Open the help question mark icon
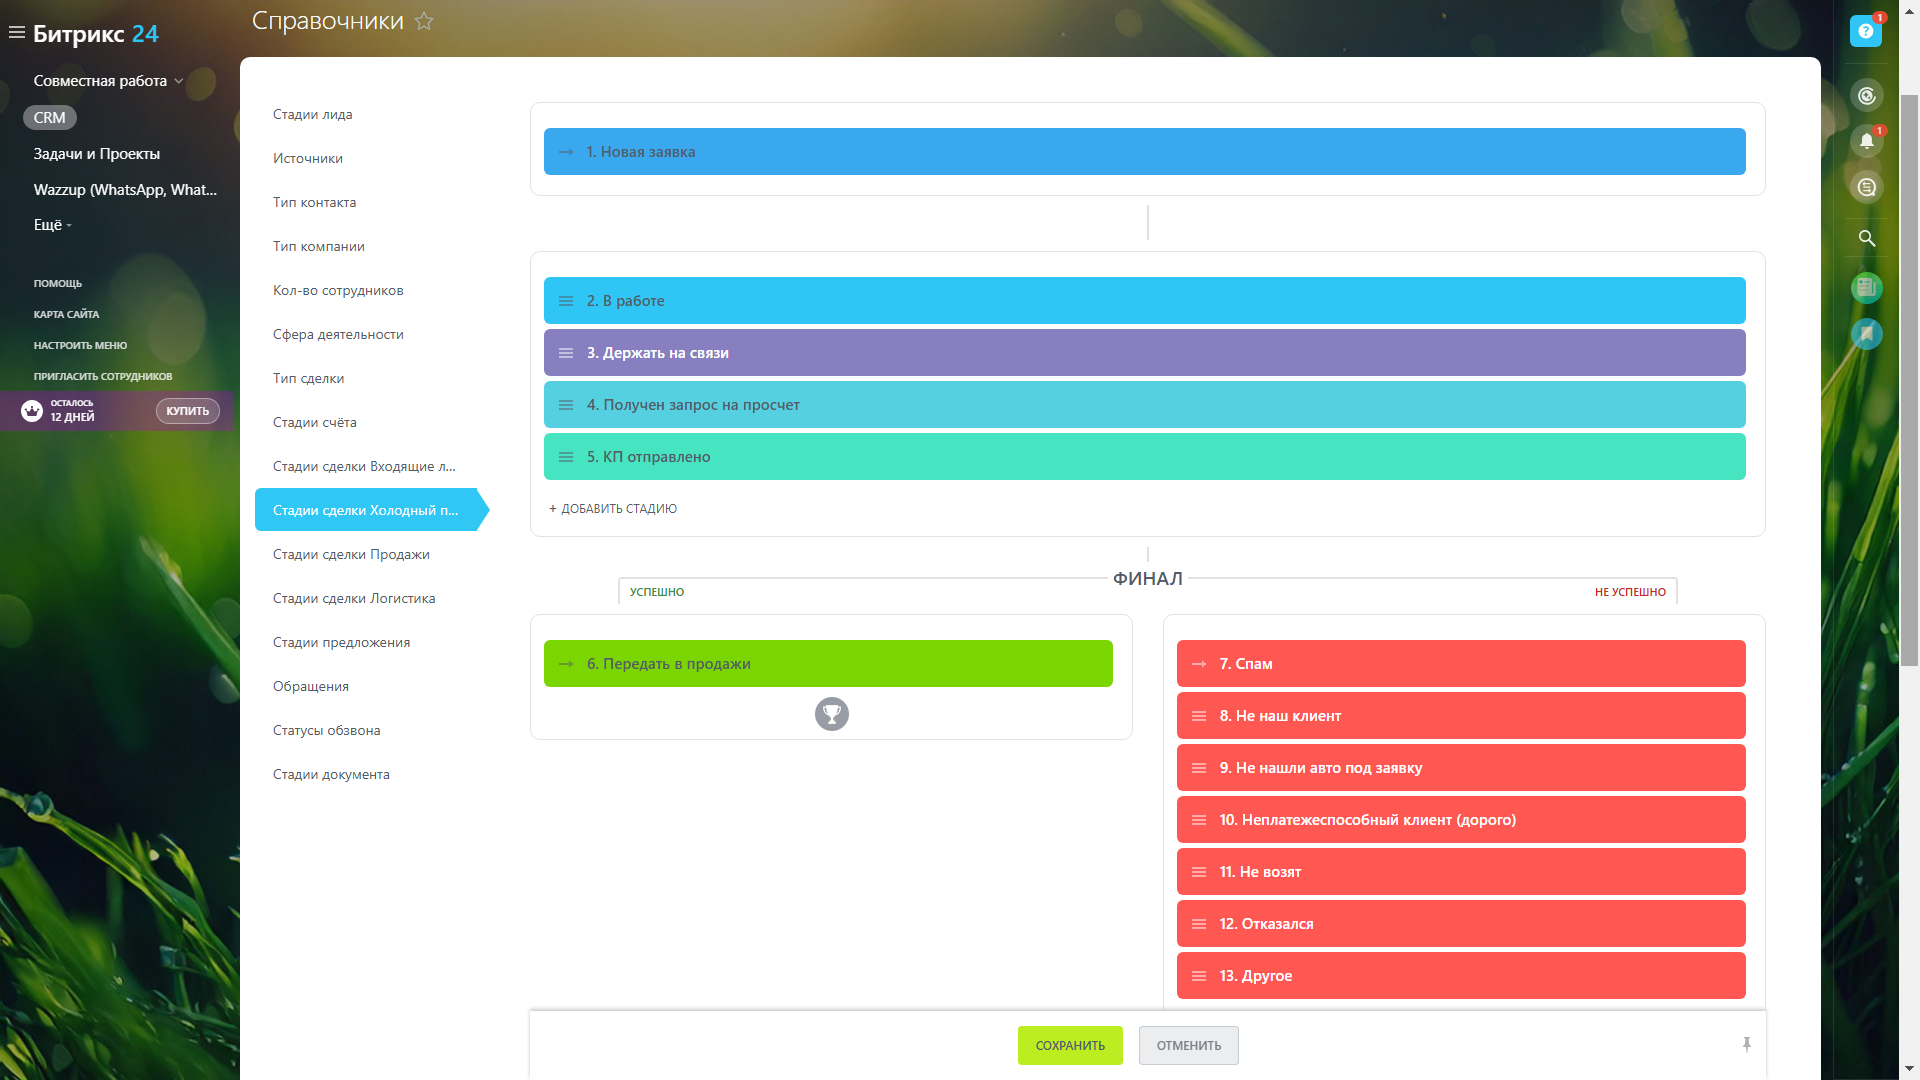 [1865, 31]
